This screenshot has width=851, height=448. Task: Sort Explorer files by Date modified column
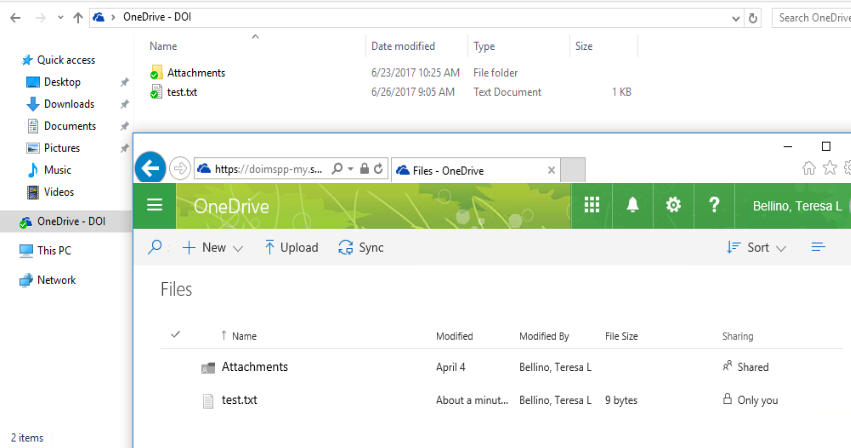tap(403, 46)
